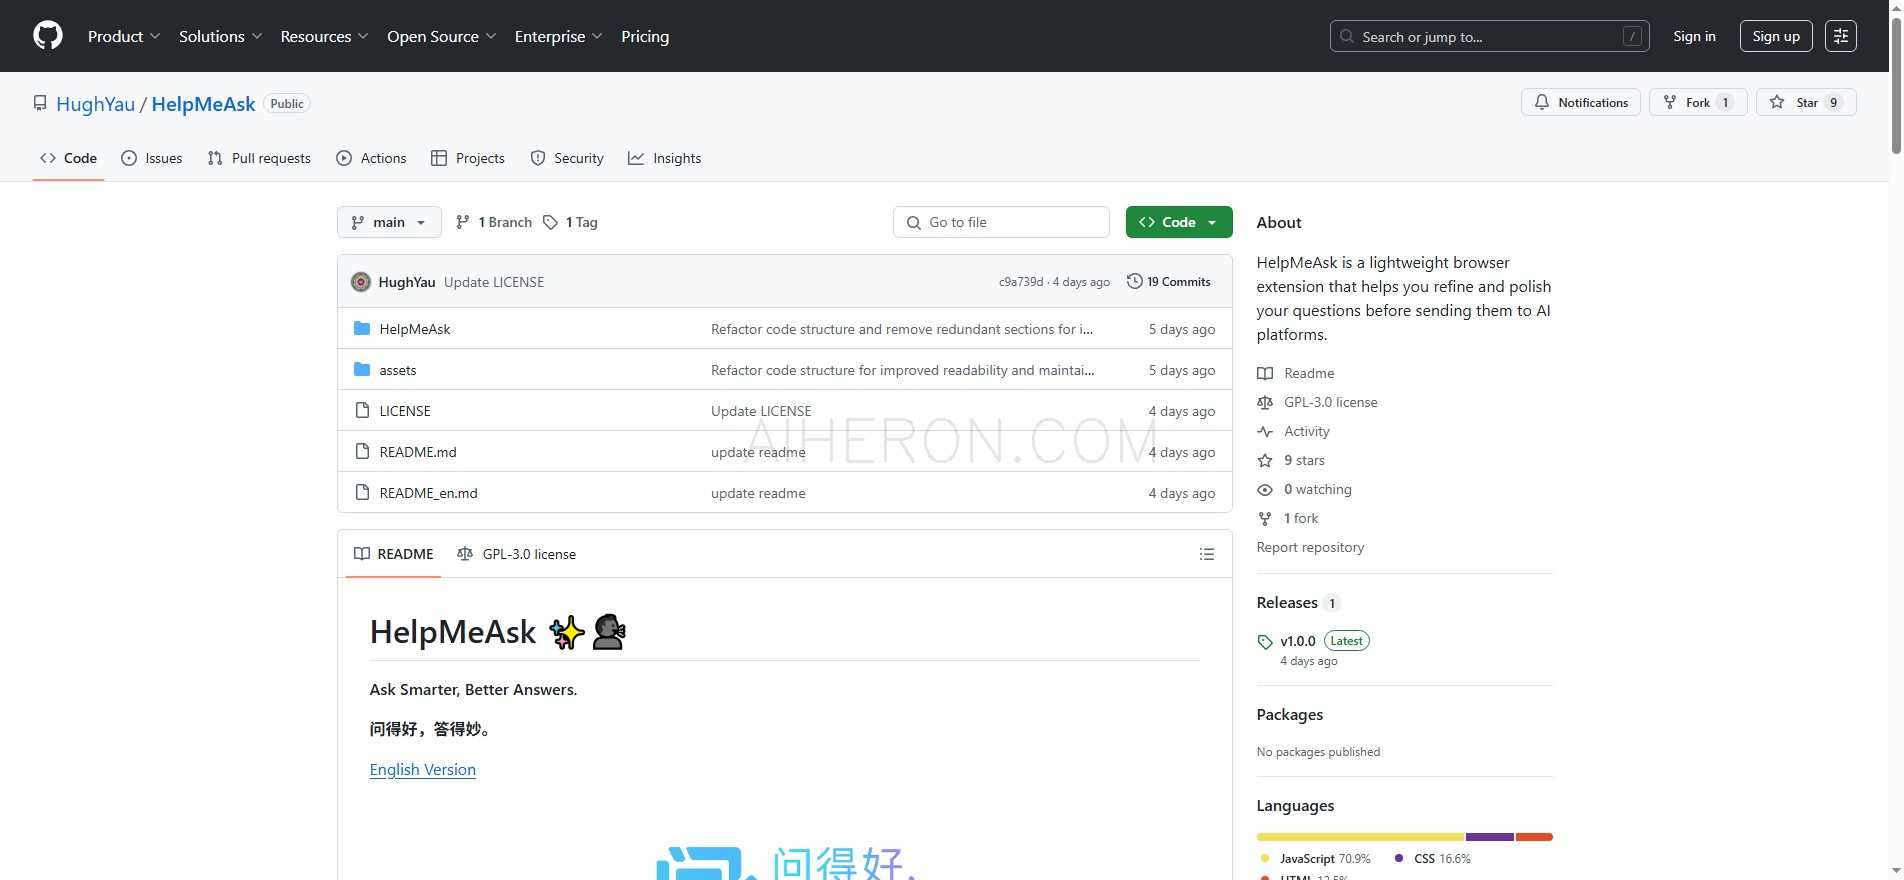This screenshot has width=1904, height=880.
Task: View the 1 Tag link
Action: (570, 222)
